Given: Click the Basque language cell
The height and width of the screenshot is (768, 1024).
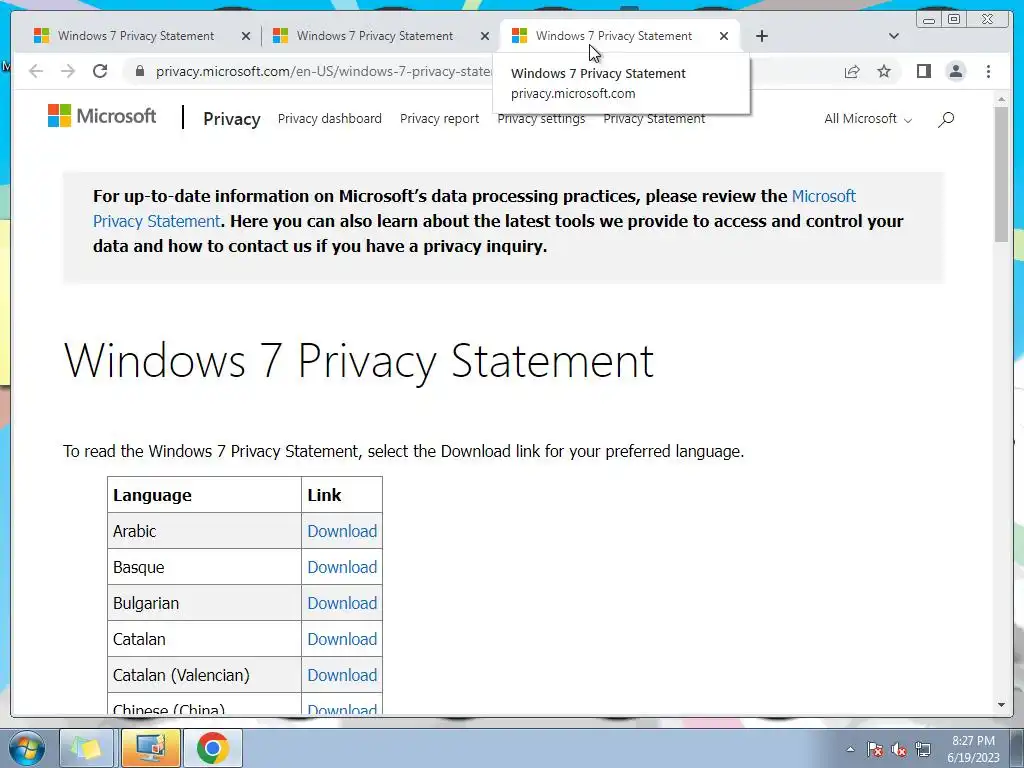Looking at the screenshot, I should coord(204,567).
